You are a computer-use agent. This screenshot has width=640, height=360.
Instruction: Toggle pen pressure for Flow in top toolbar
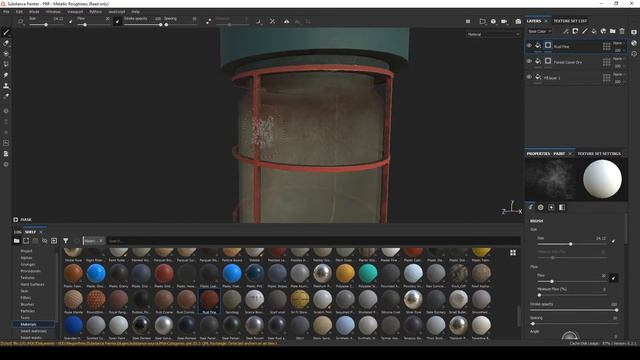(118, 21)
